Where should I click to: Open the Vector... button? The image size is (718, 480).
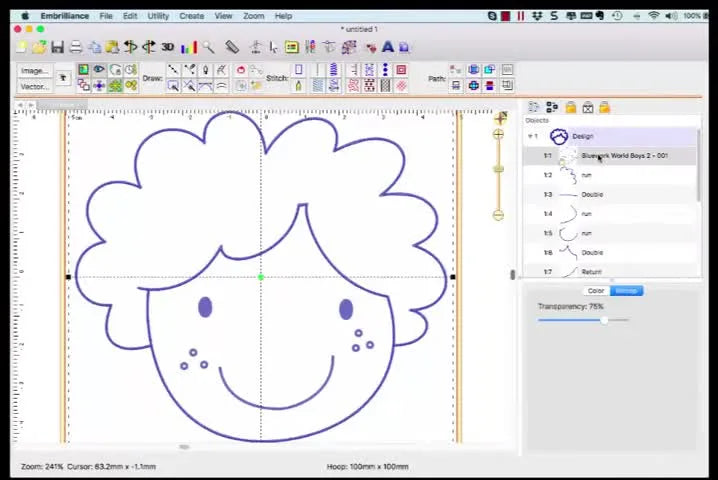34,86
